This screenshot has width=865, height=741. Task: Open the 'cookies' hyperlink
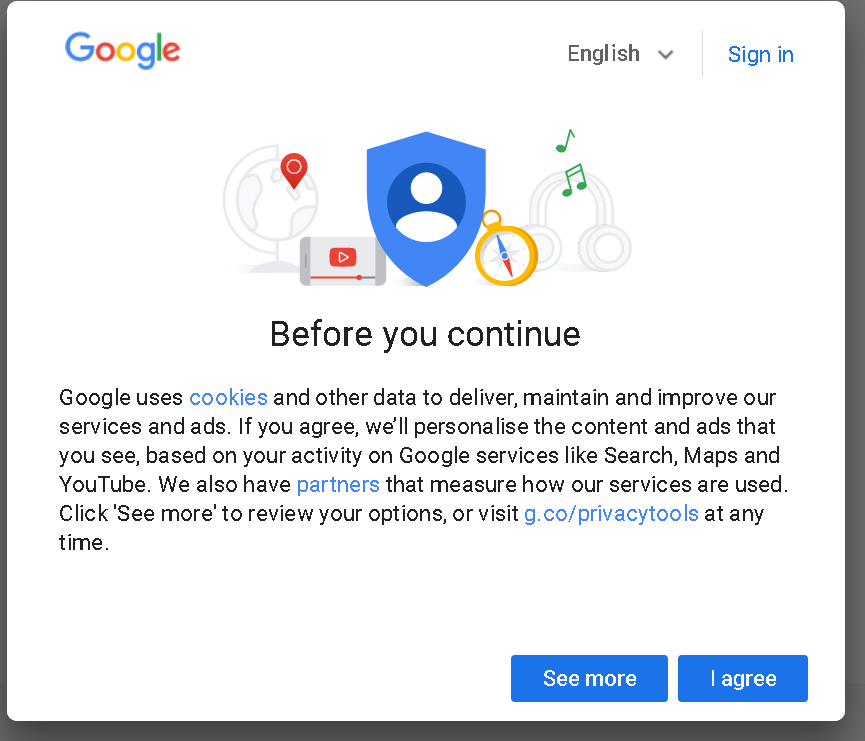point(228,397)
